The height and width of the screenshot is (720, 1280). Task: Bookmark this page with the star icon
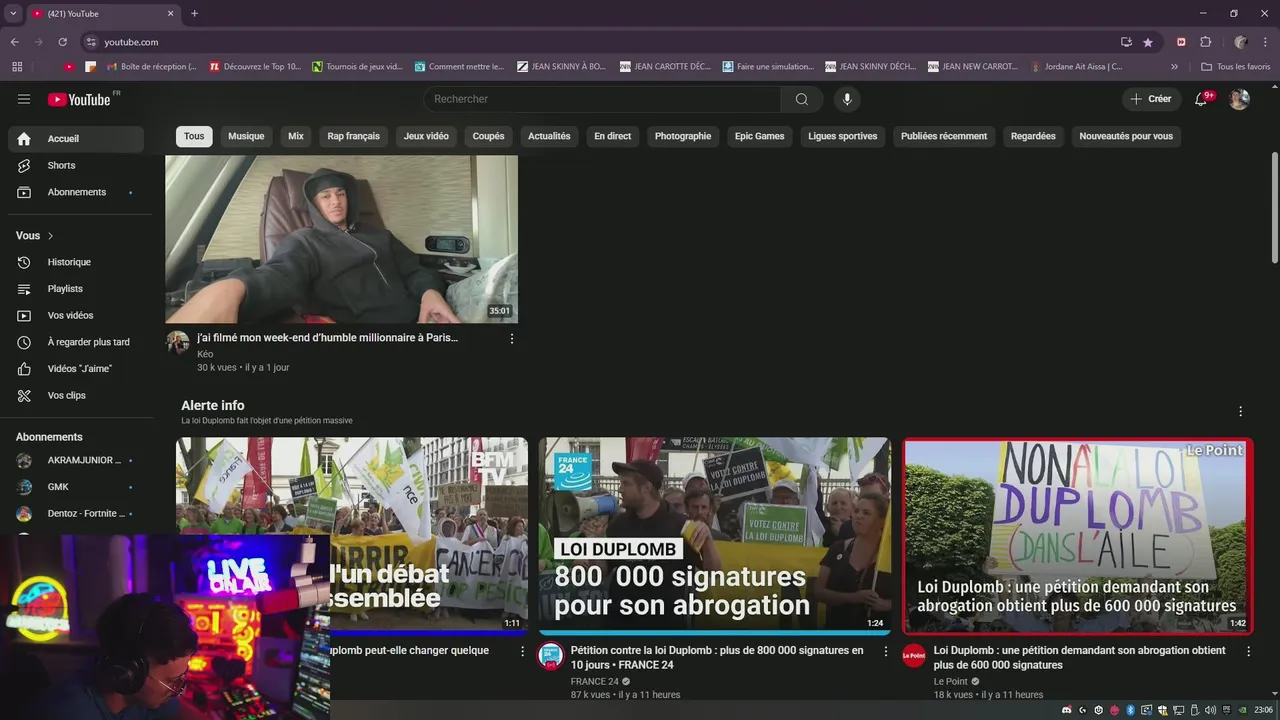click(x=1148, y=42)
